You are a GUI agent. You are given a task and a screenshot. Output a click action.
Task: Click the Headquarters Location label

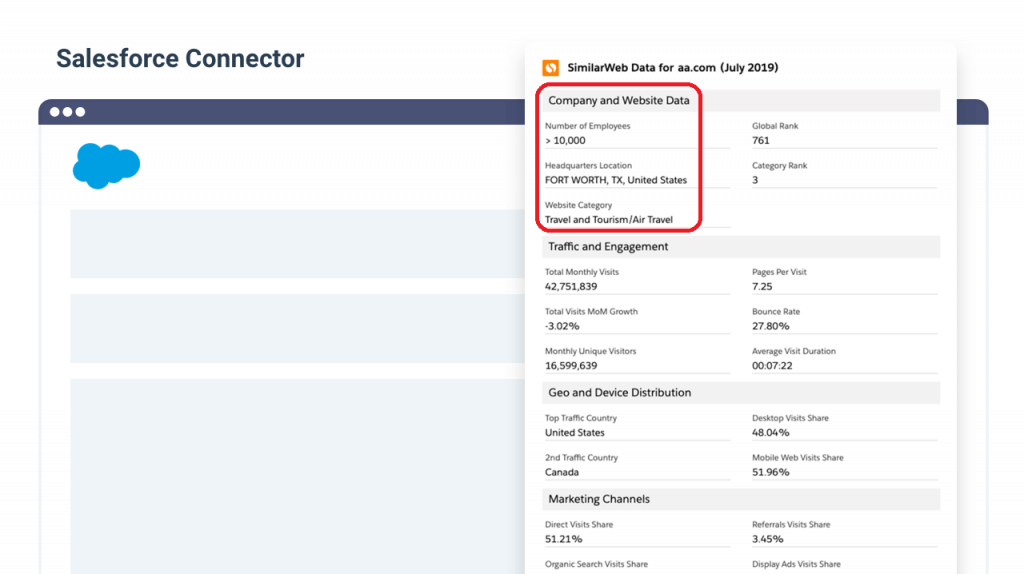[x=588, y=166]
